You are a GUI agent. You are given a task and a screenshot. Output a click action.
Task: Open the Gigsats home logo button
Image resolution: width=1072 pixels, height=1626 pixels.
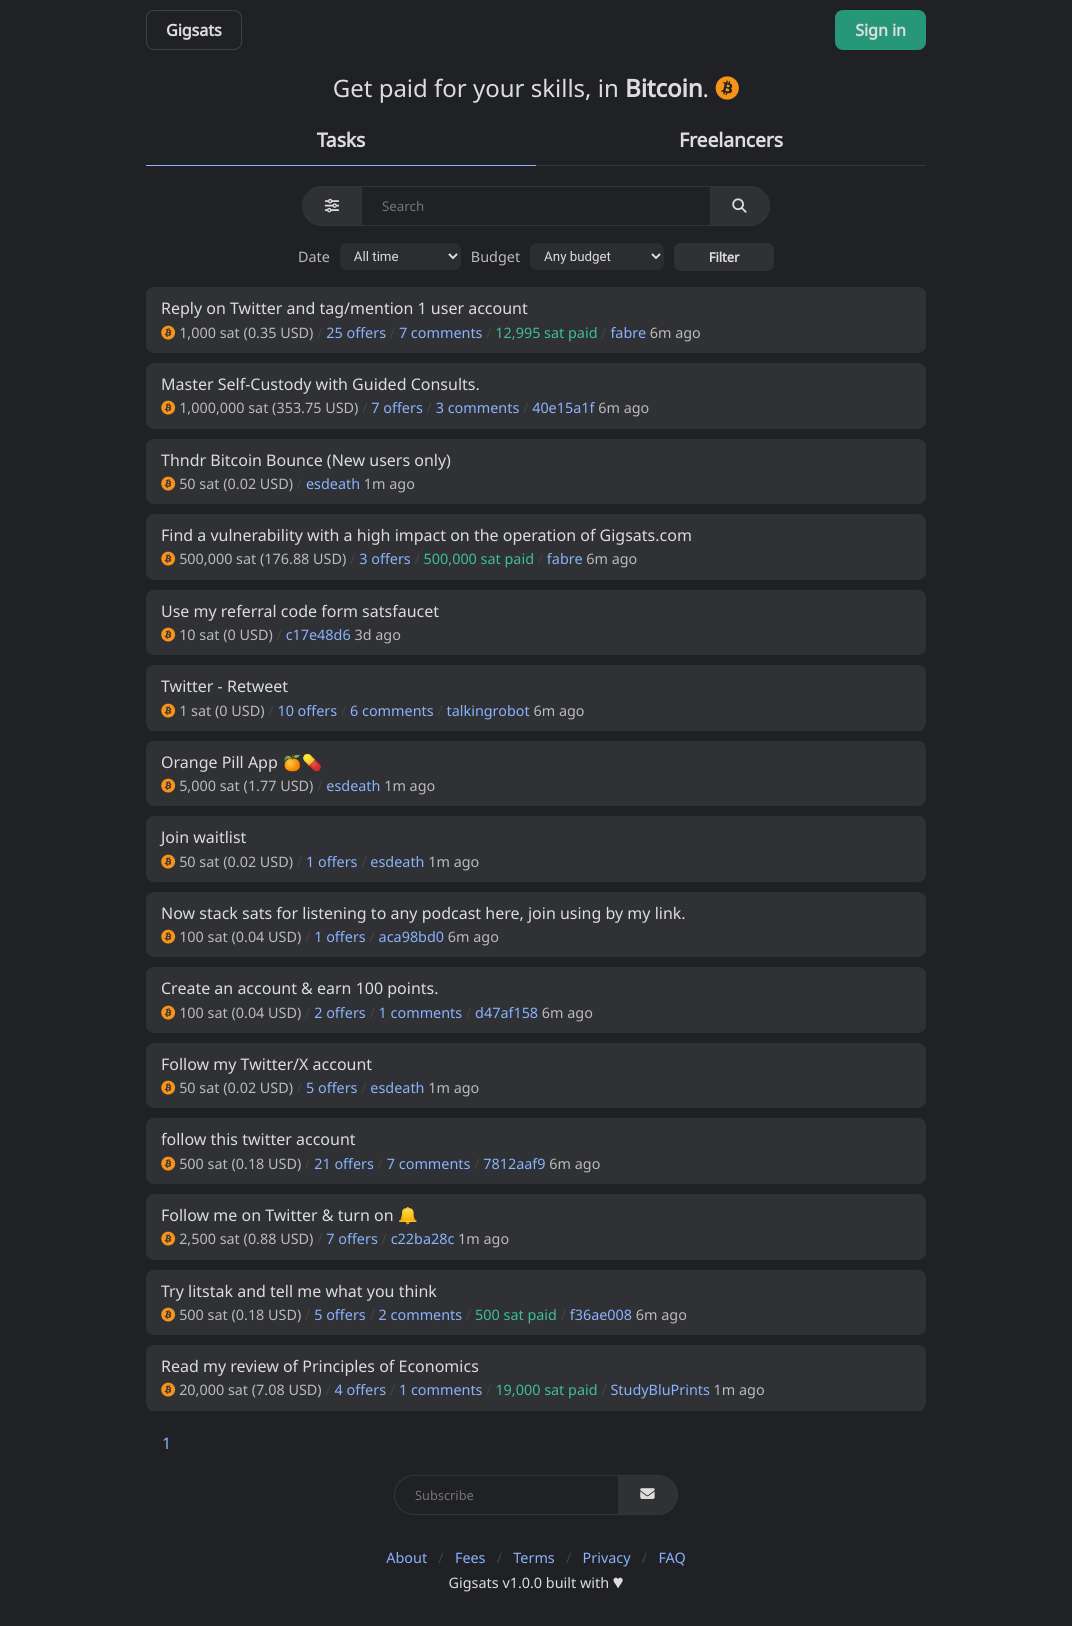click(x=194, y=30)
